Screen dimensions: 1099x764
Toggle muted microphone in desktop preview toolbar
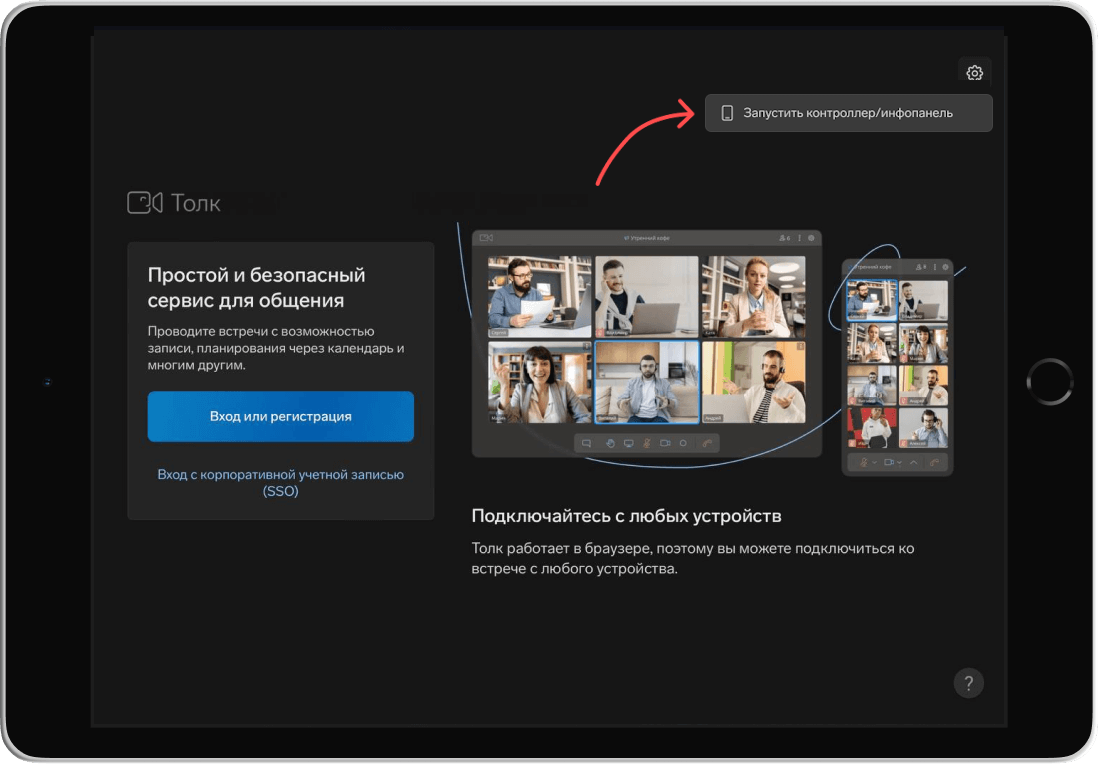point(647,443)
